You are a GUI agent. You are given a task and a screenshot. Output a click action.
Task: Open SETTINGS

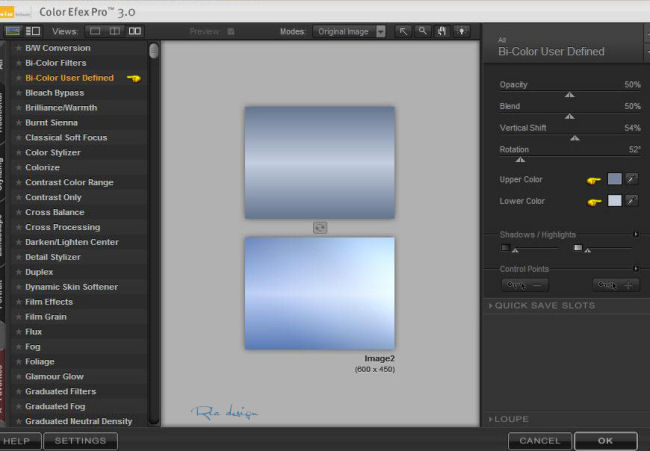[x=80, y=441]
